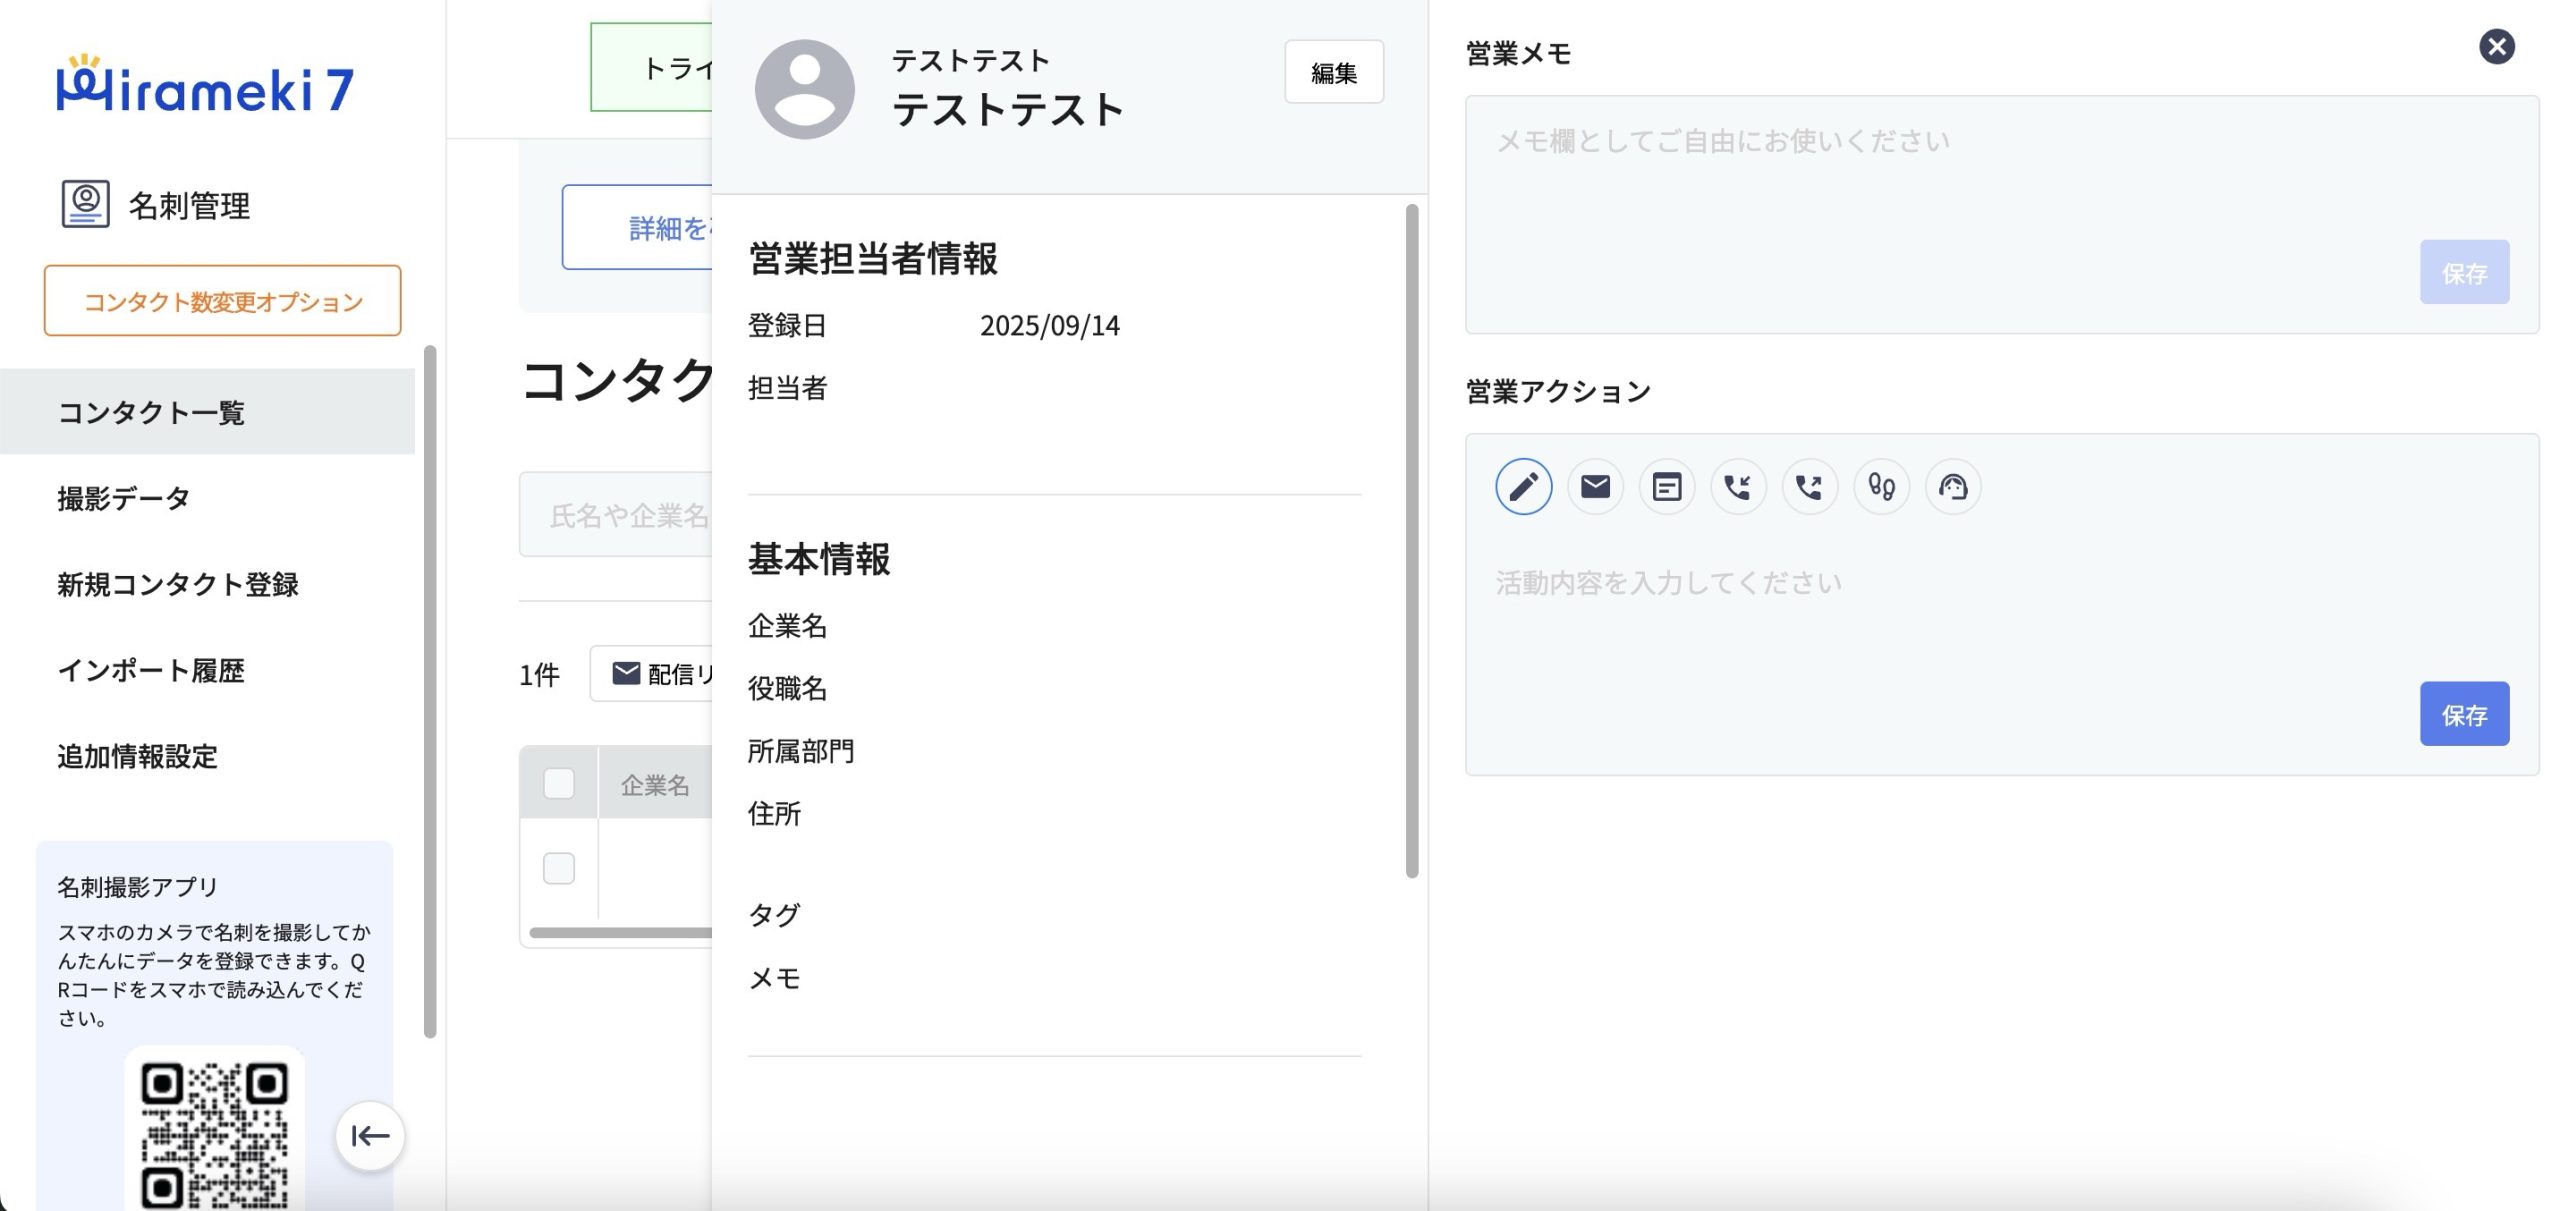2560x1211 pixels.
Task: Click the コンタクト数変更オプション button
Action: click(222, 301)
